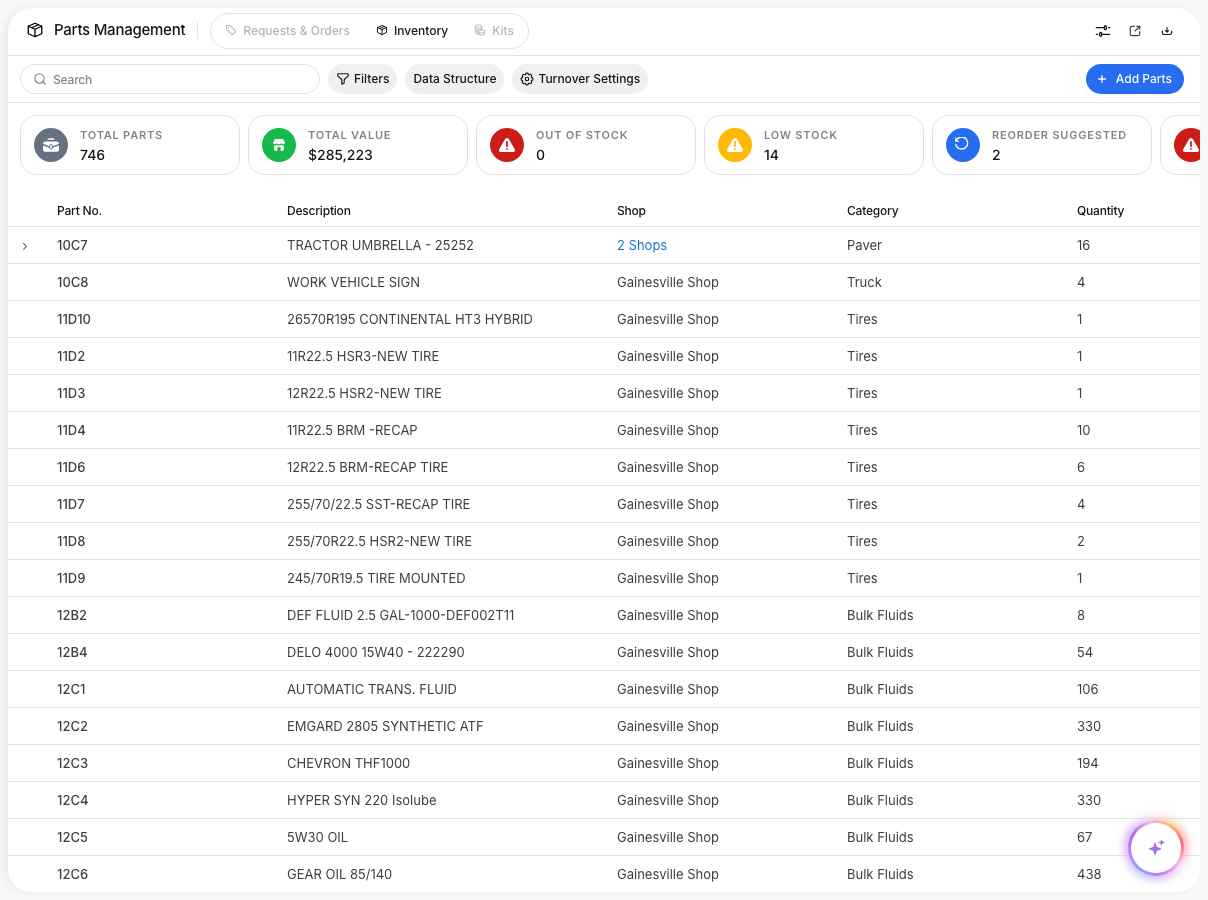Click EMGARD 2805 SYNTHETIC ATF description
Viewport: 1208px width, 900px height.
(385, 726)
